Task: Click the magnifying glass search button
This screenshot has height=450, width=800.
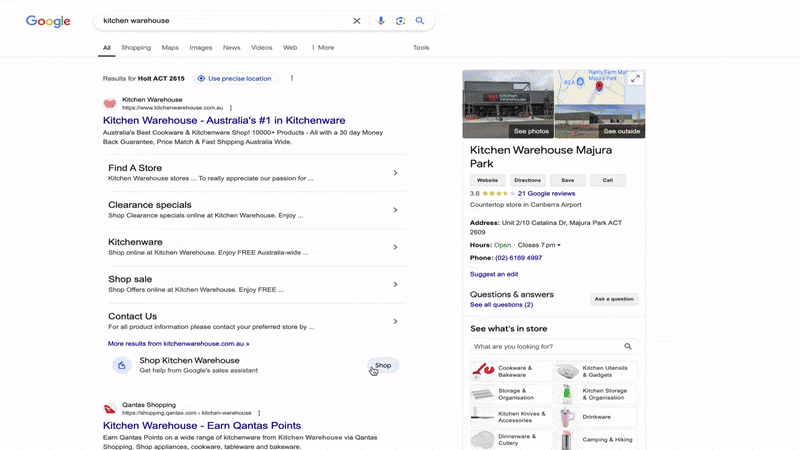Action: click(x=420, y=21)
